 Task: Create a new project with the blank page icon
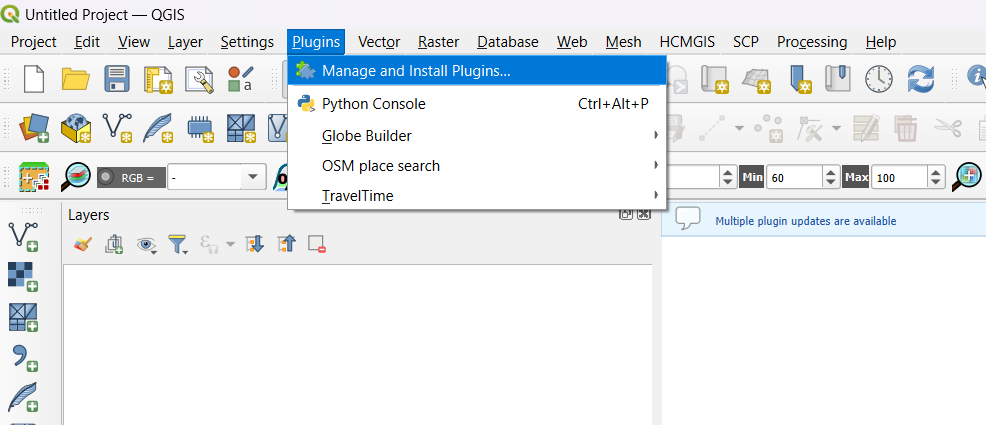(33, 79)
